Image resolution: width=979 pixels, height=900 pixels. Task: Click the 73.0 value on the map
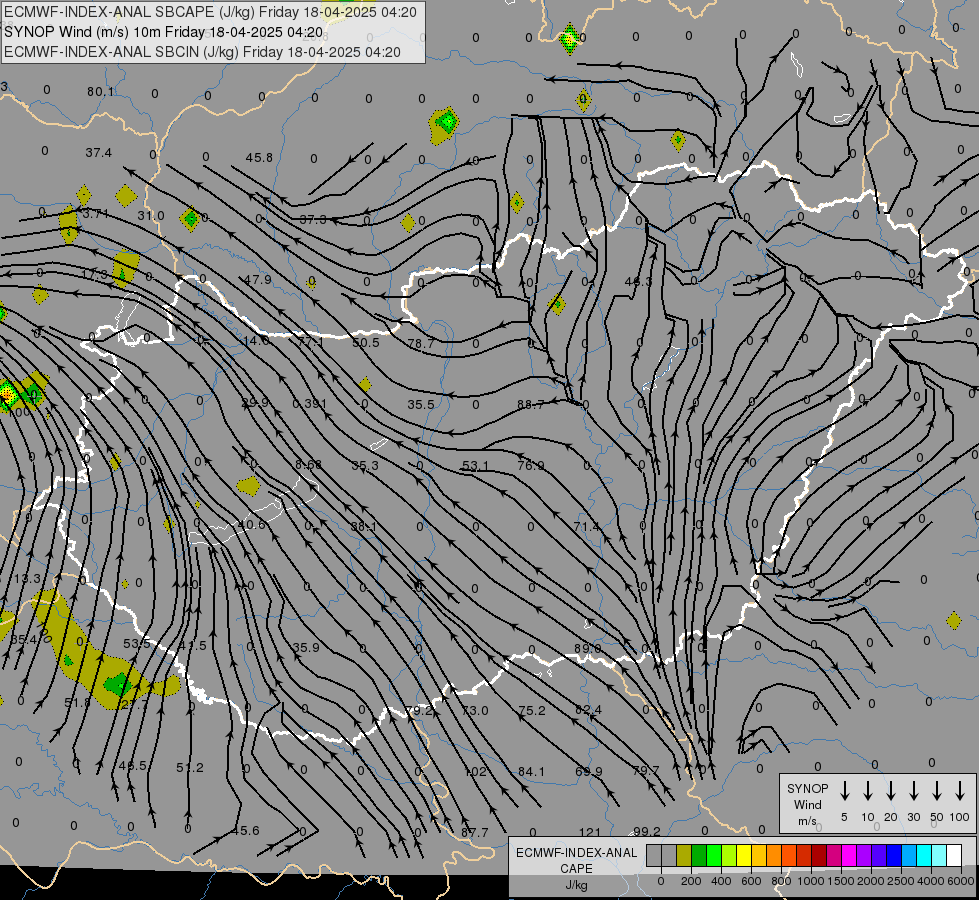point(475,711)
